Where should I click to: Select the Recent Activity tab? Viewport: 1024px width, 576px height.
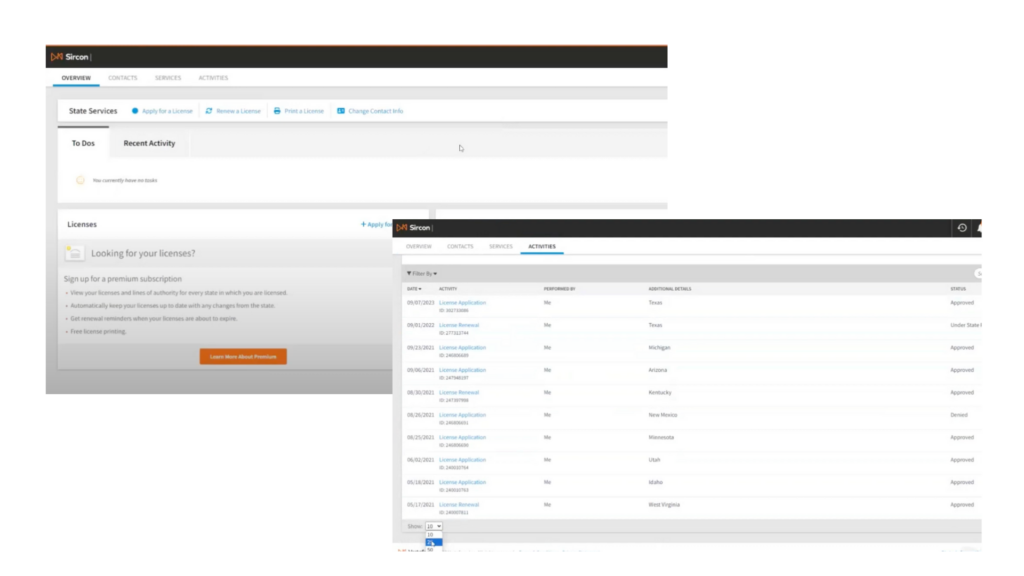[150, 143]
